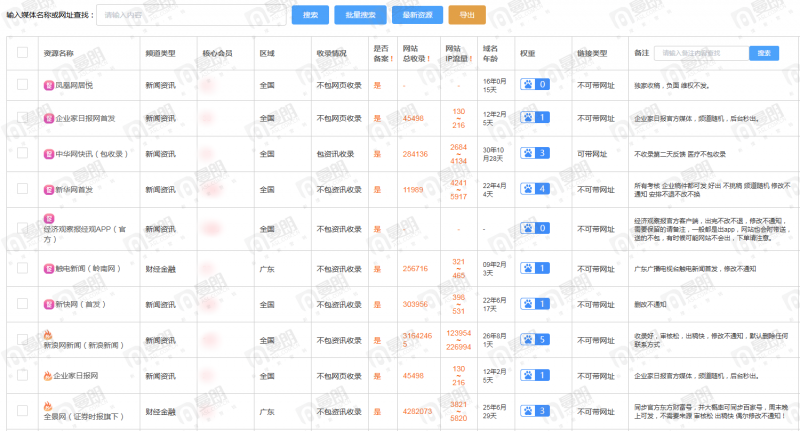Click the weight badge 0 in 经济观察报 row
This screenshot has width=800, height=431.
click(535, 227)
